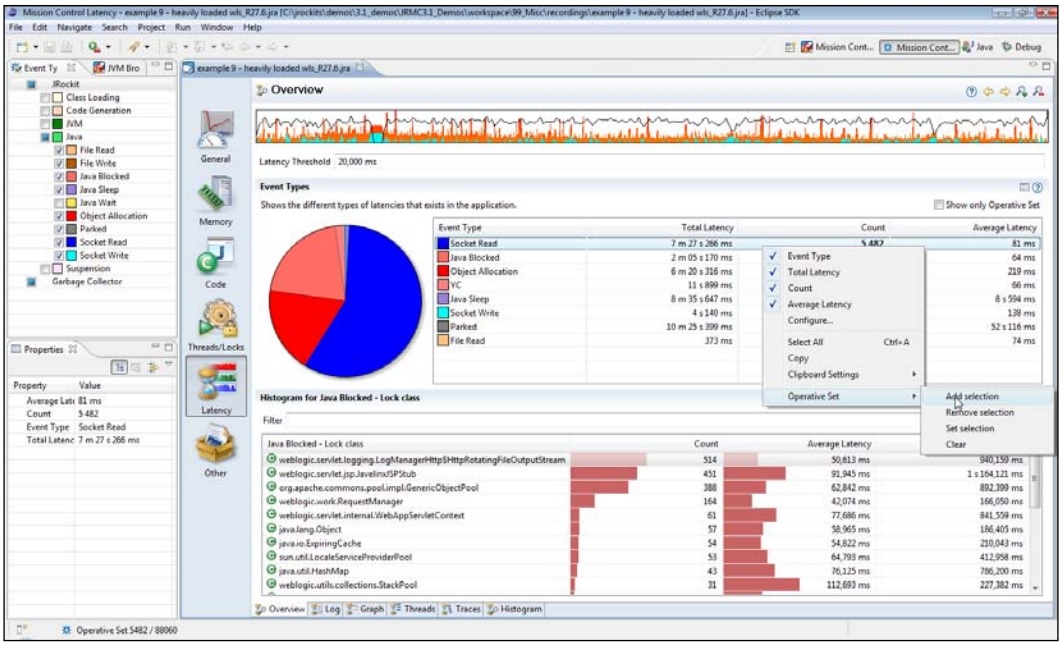Click the table settings icon in Event Types header
Viewport: 1062px width, 645px height.
1025,187
